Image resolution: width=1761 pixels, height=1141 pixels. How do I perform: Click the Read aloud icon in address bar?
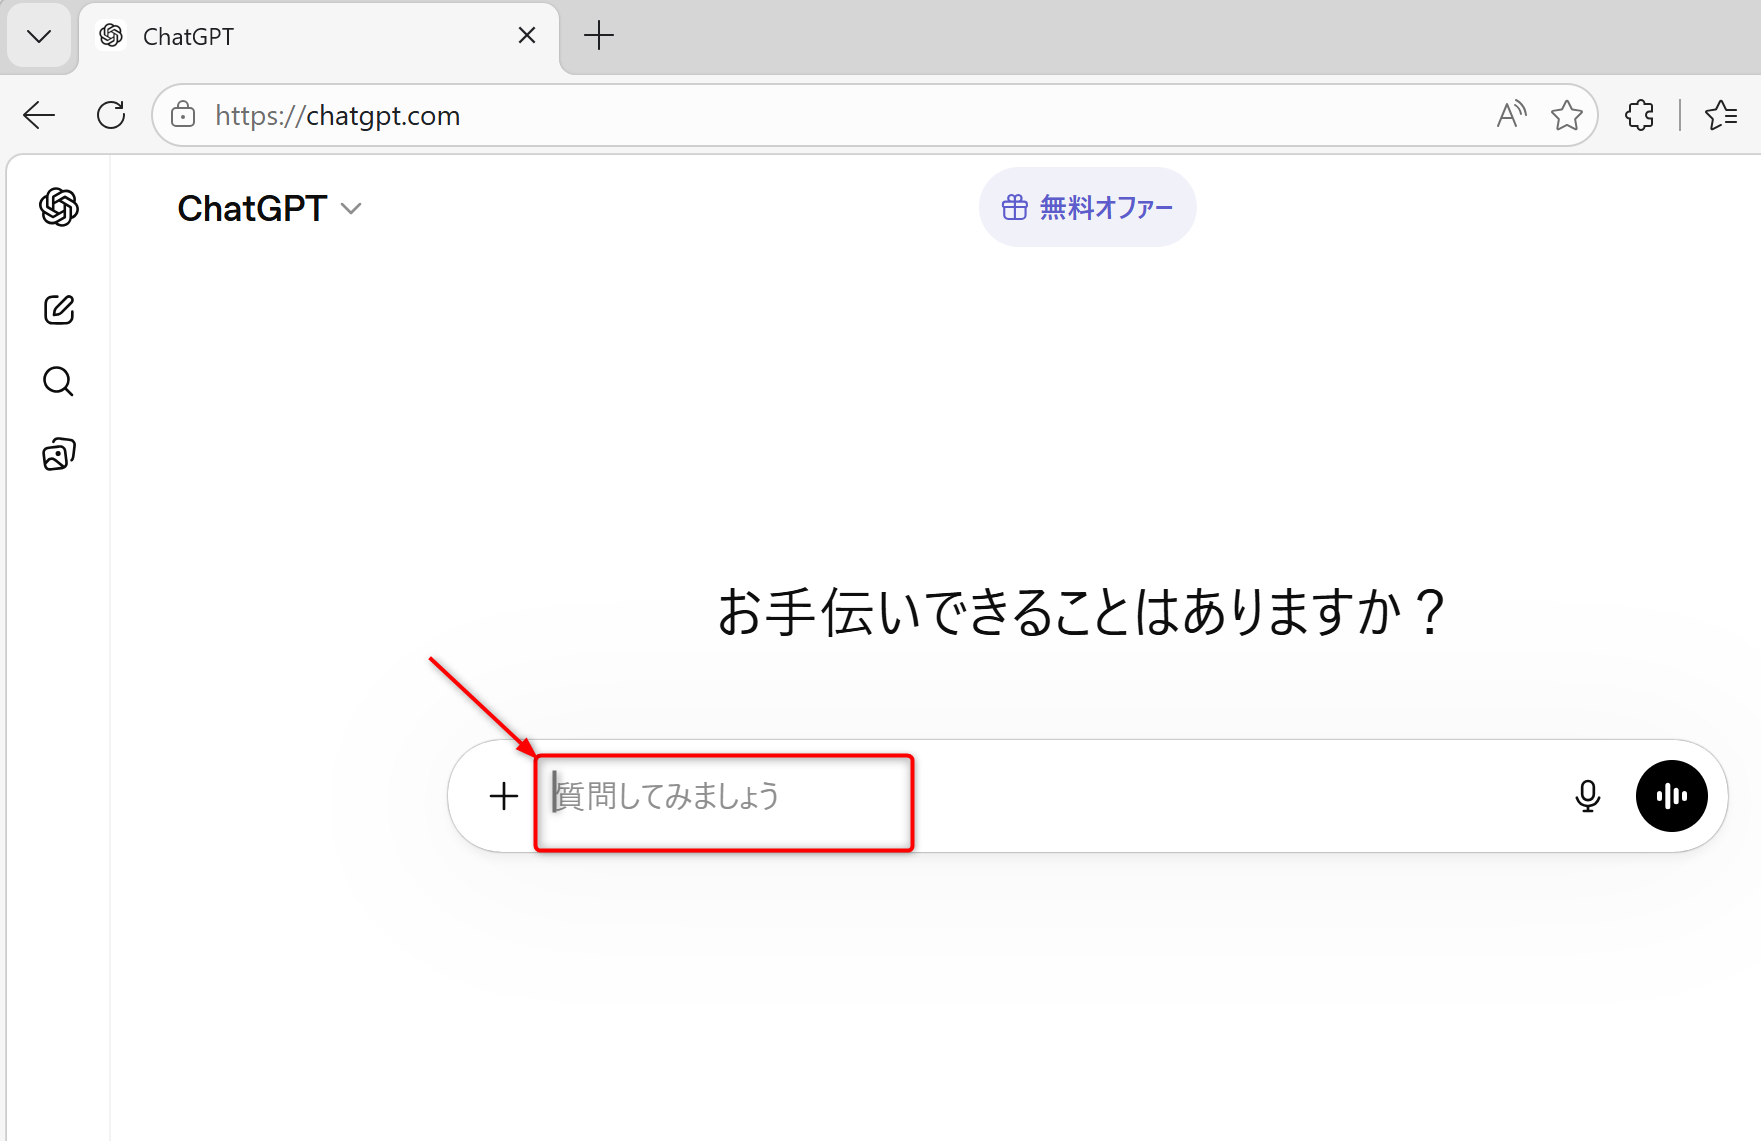[x=1511, y=116]
